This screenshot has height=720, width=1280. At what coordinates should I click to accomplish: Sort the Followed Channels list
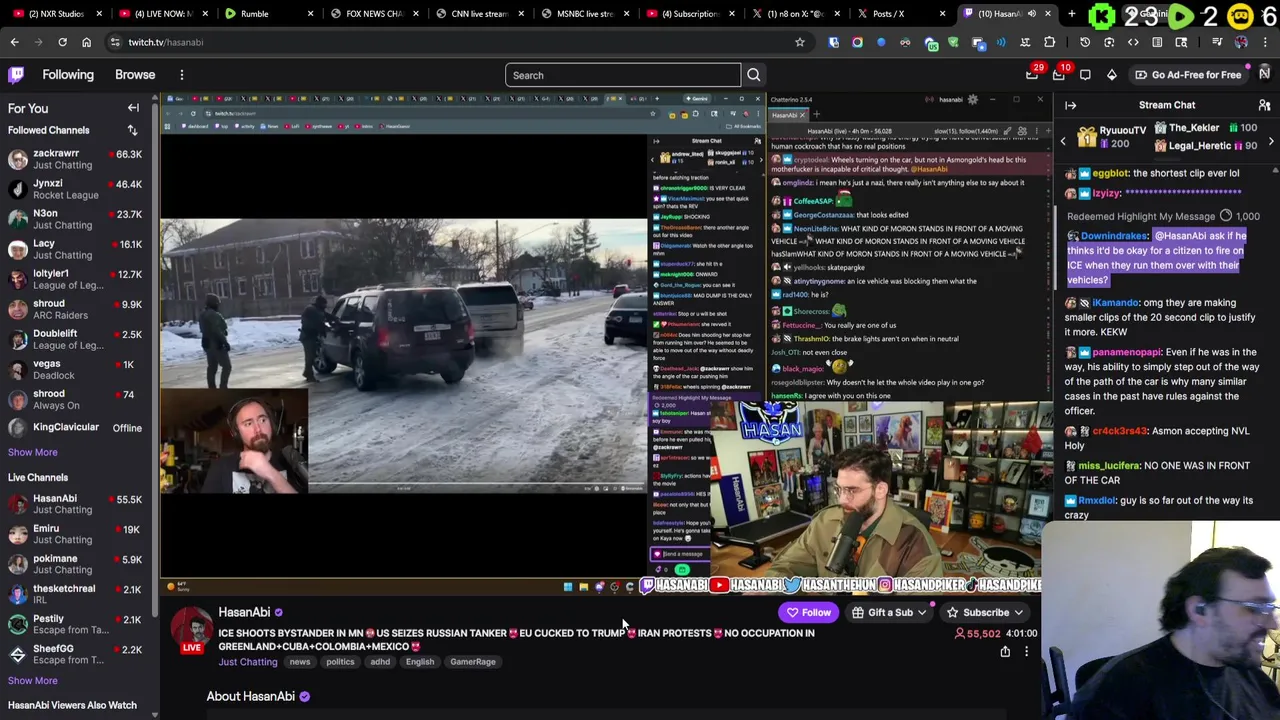[132, 130]
